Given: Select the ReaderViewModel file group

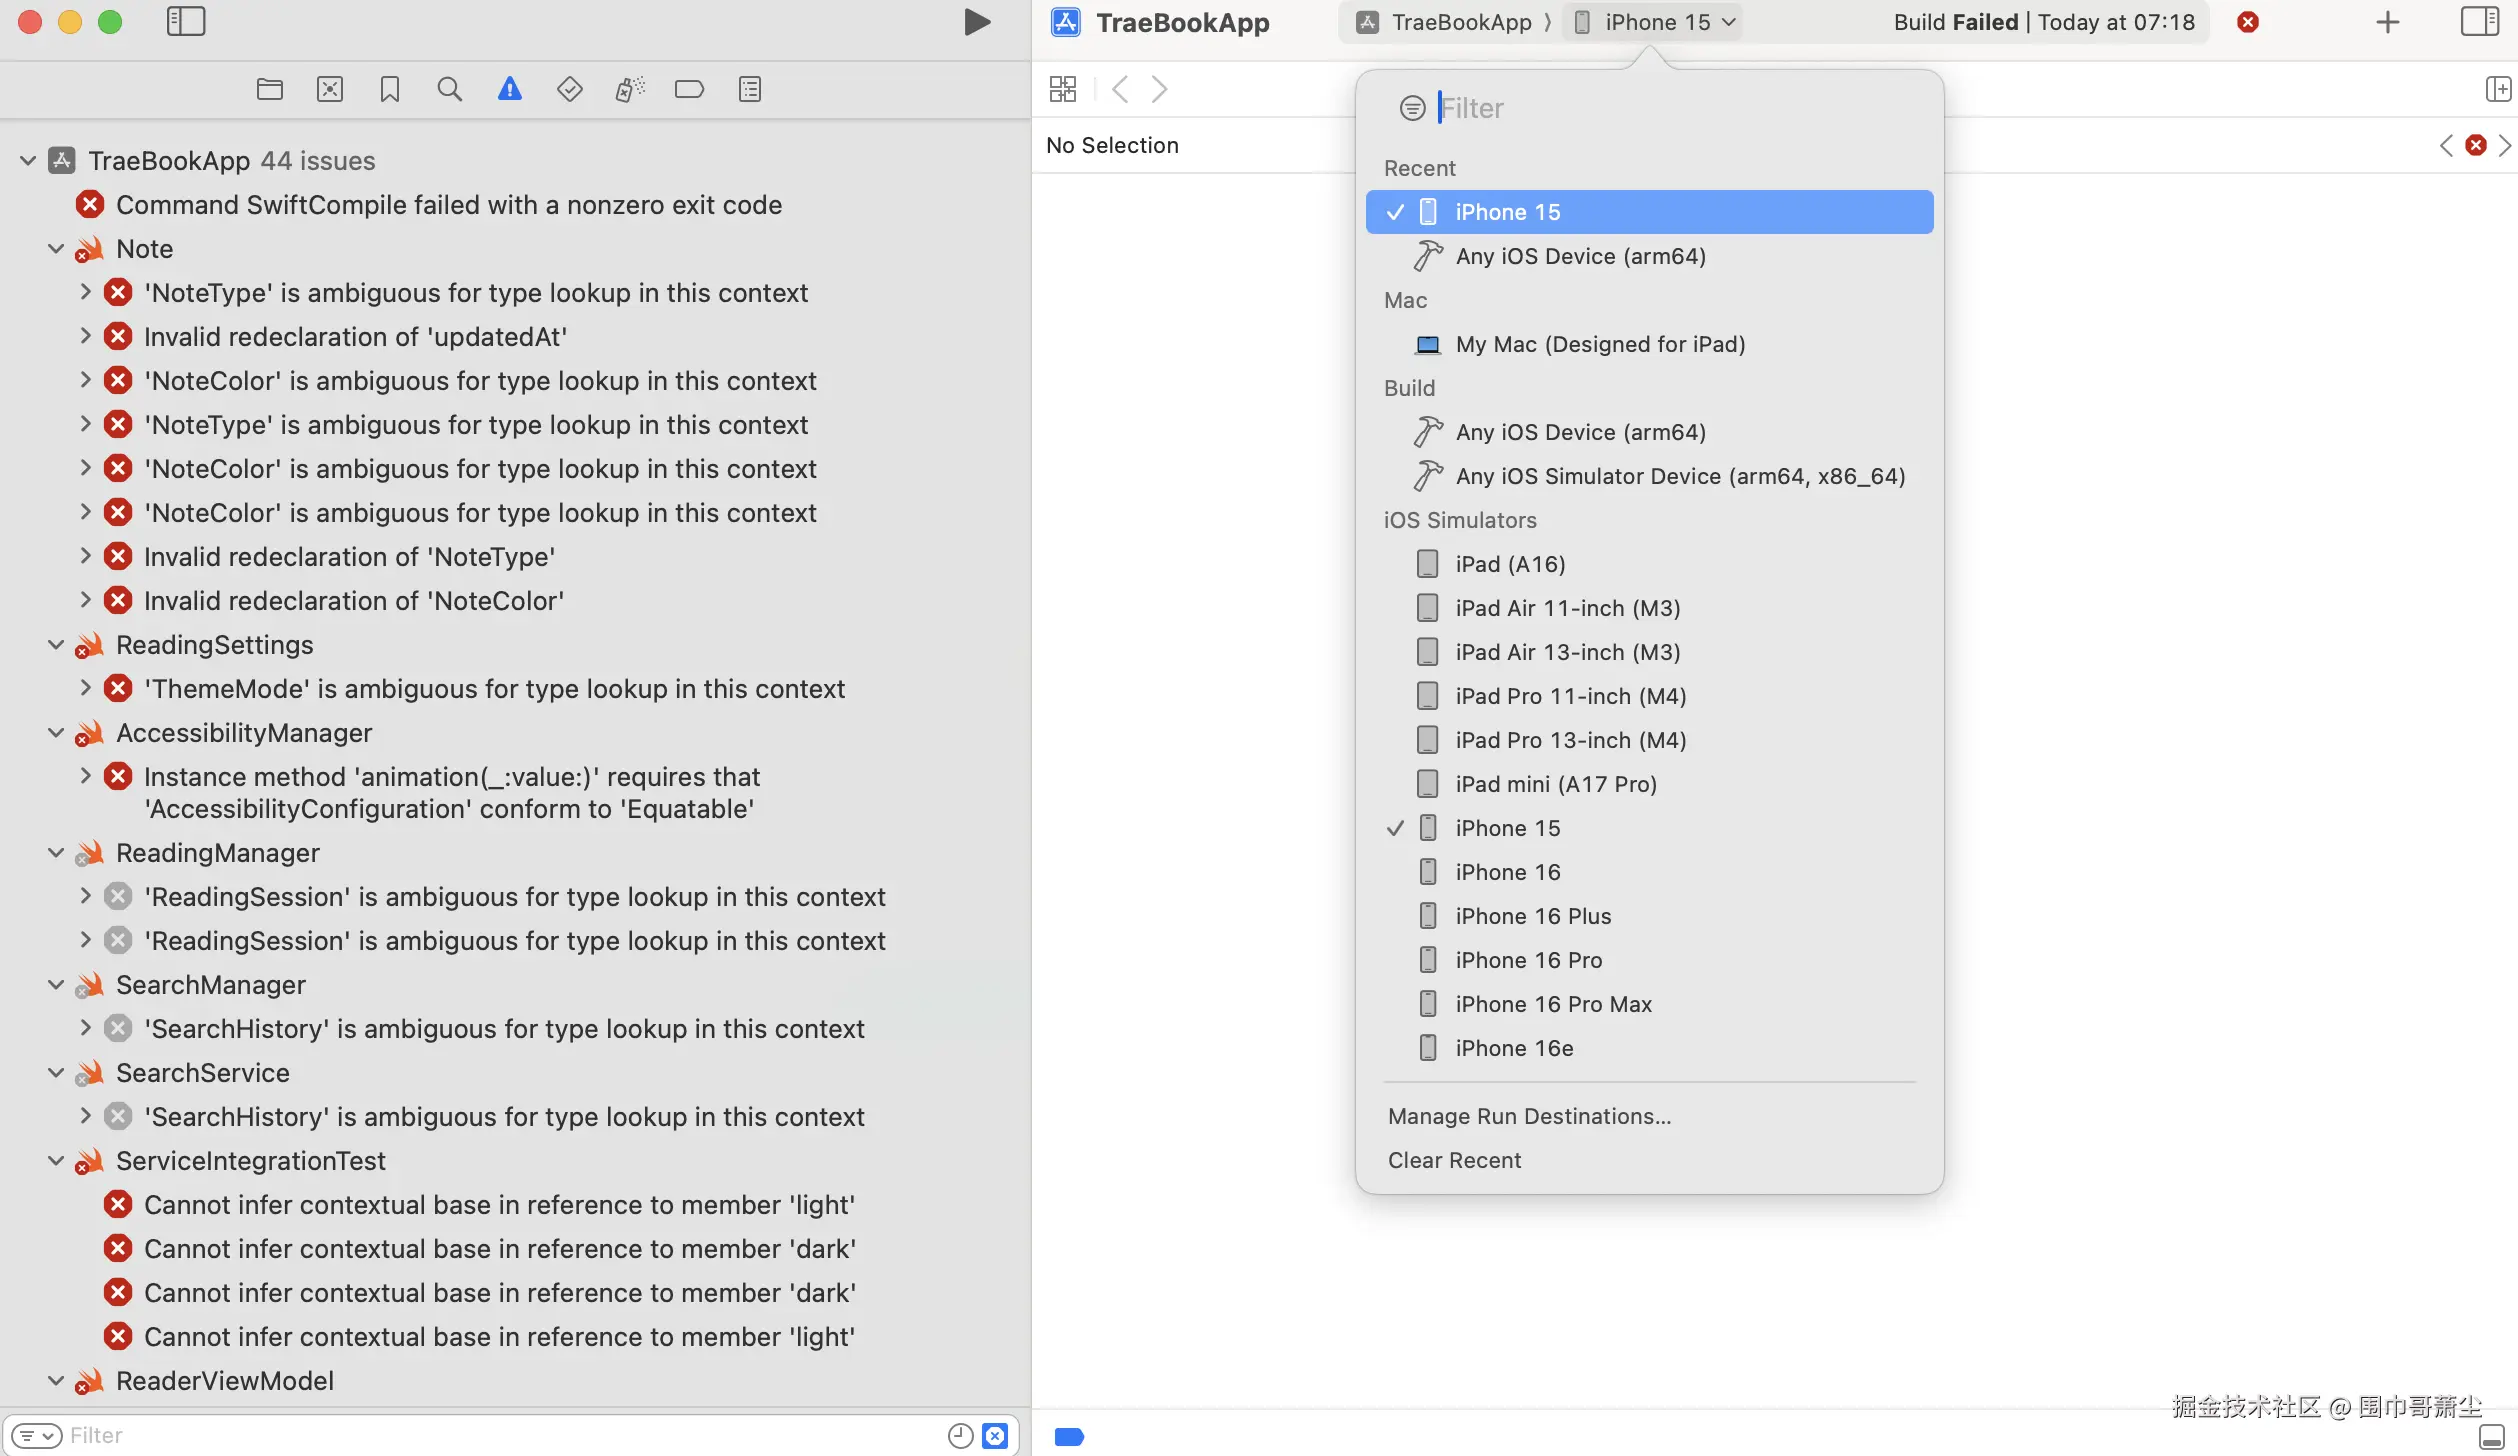Looking at the screenshot, I should tap(225, 1381).
